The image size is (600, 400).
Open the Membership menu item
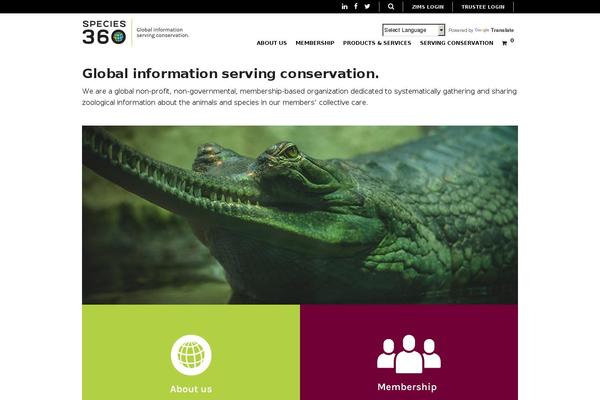315,43
